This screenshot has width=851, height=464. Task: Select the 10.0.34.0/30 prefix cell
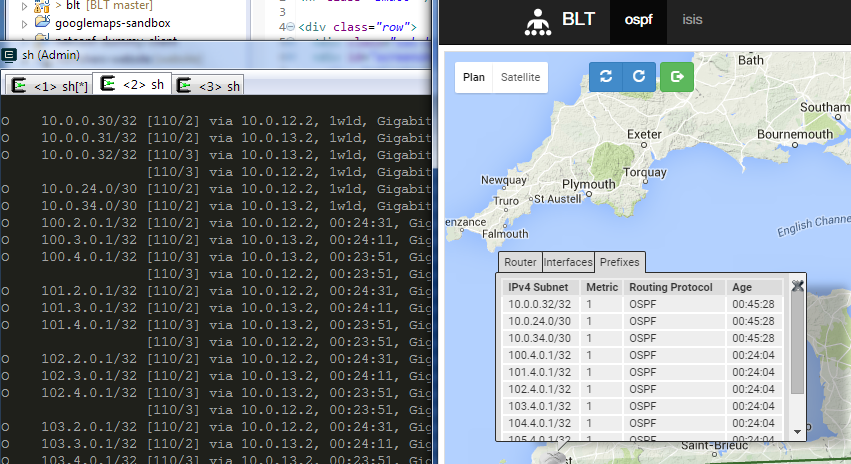539,338
